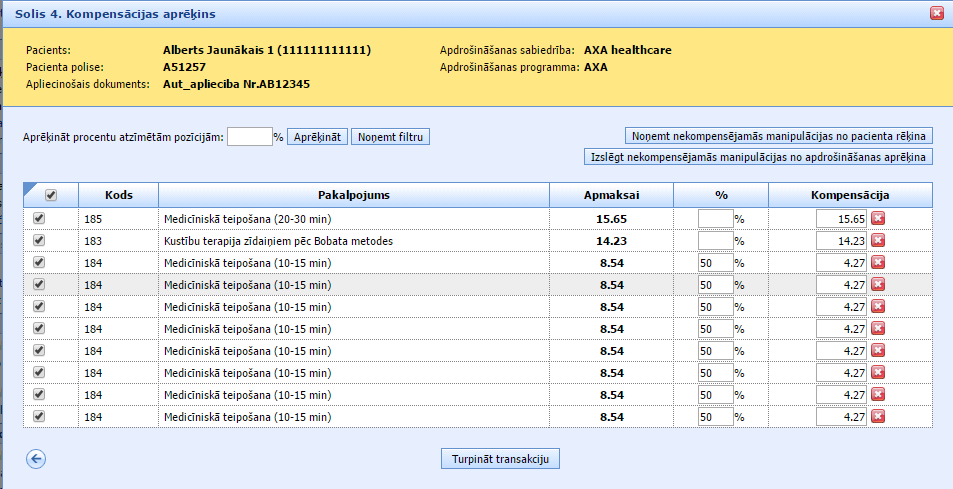Delete compensation for code 185 row
The width and height of the screenshot is (953, 489).
pos(878,218)
